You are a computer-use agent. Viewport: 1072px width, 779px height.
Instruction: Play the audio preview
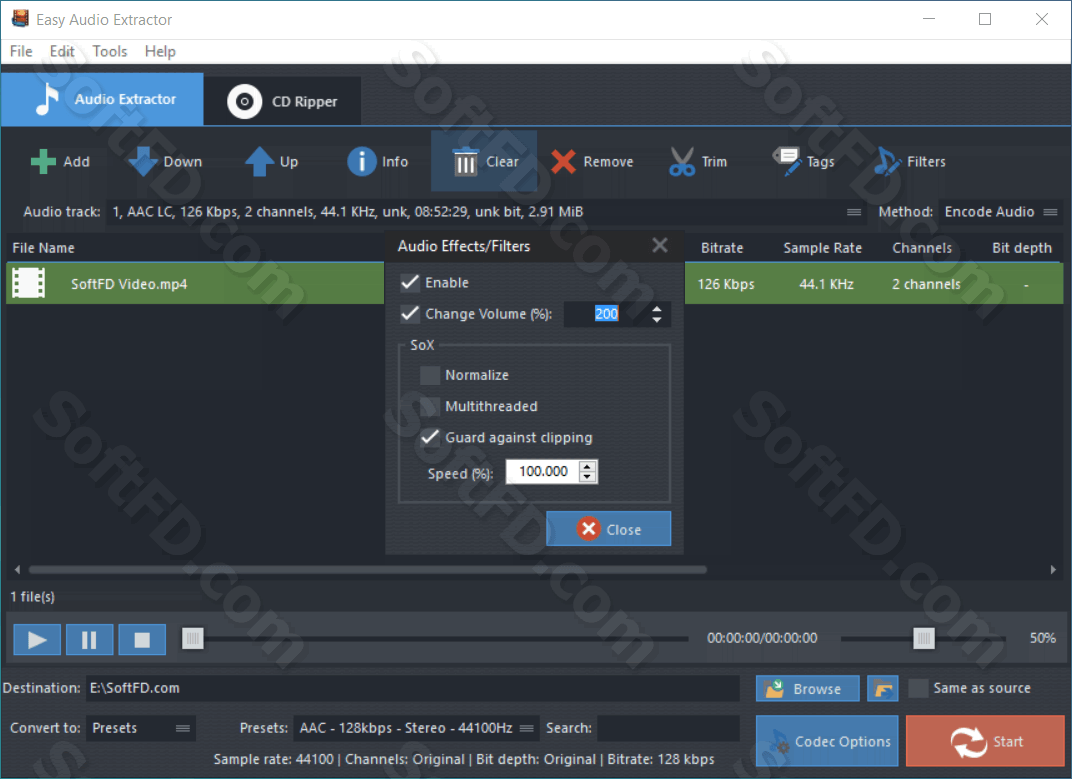pos(37,639)
